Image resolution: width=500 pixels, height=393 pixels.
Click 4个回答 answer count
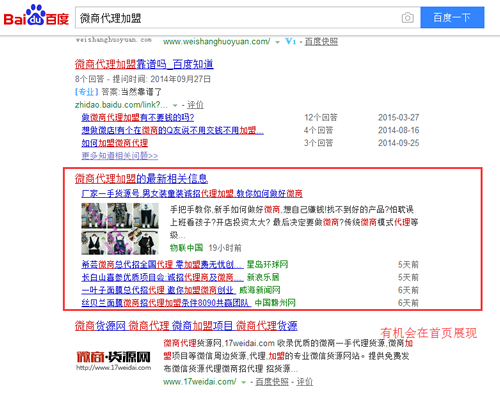click(318, 130)
